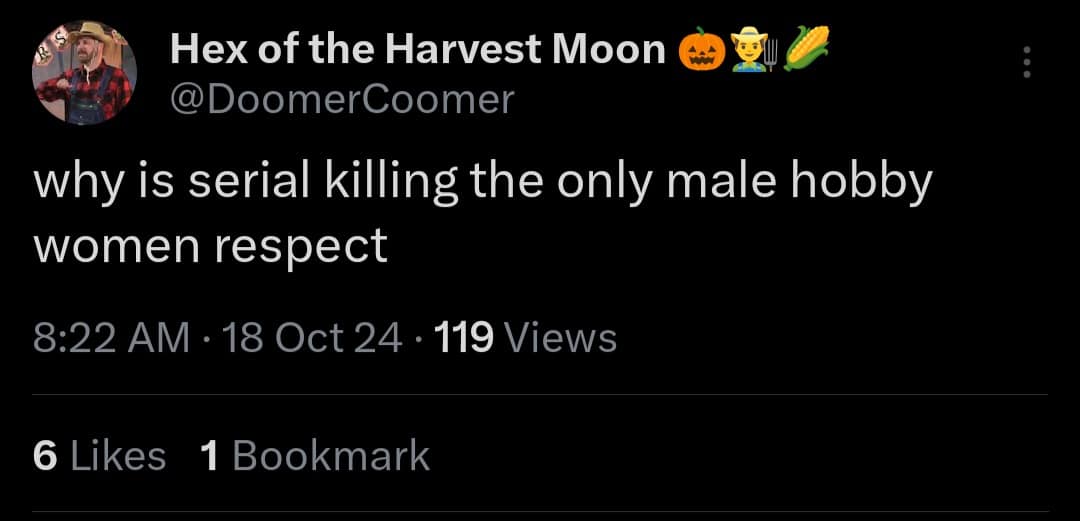Viewport: 1080px width, 521px height.
Task: Click the number 6 likes count
Action: point(44,456)
